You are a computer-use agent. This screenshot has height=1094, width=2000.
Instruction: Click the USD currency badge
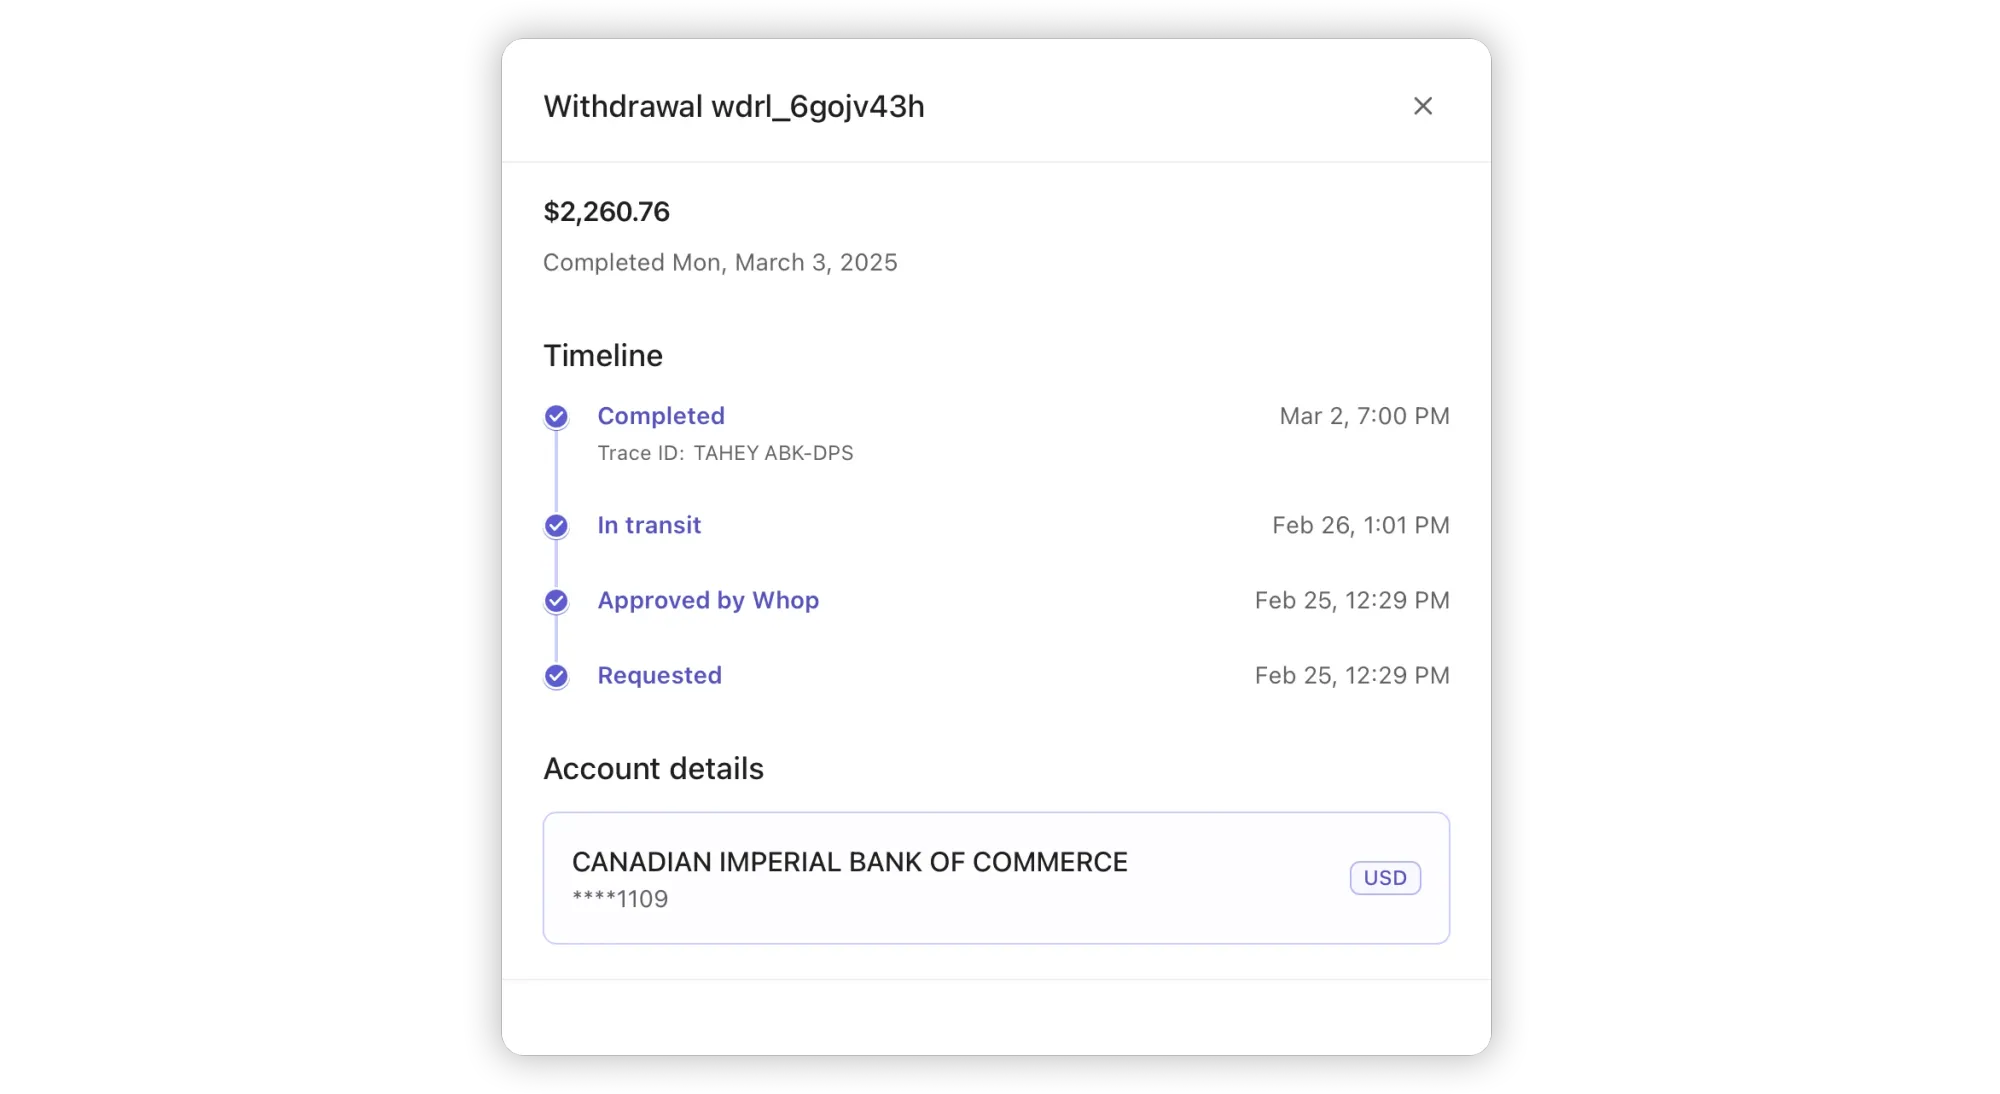[1384, 878]
